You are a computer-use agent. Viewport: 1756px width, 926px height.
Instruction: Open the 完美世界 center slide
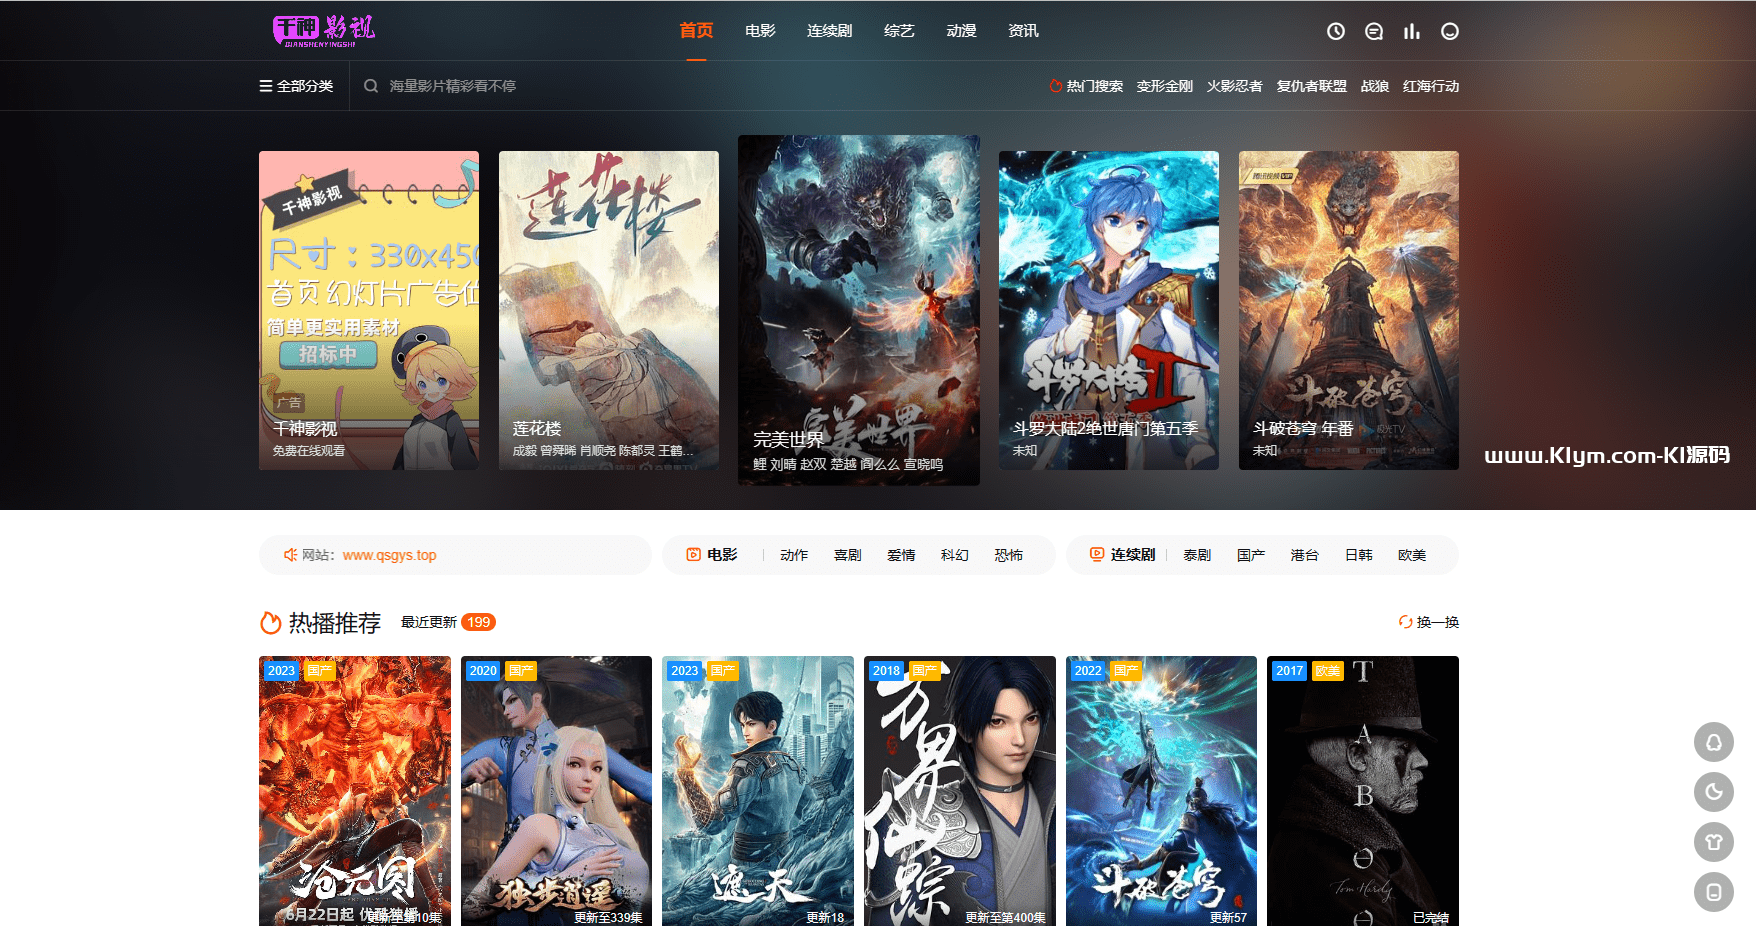859,310
